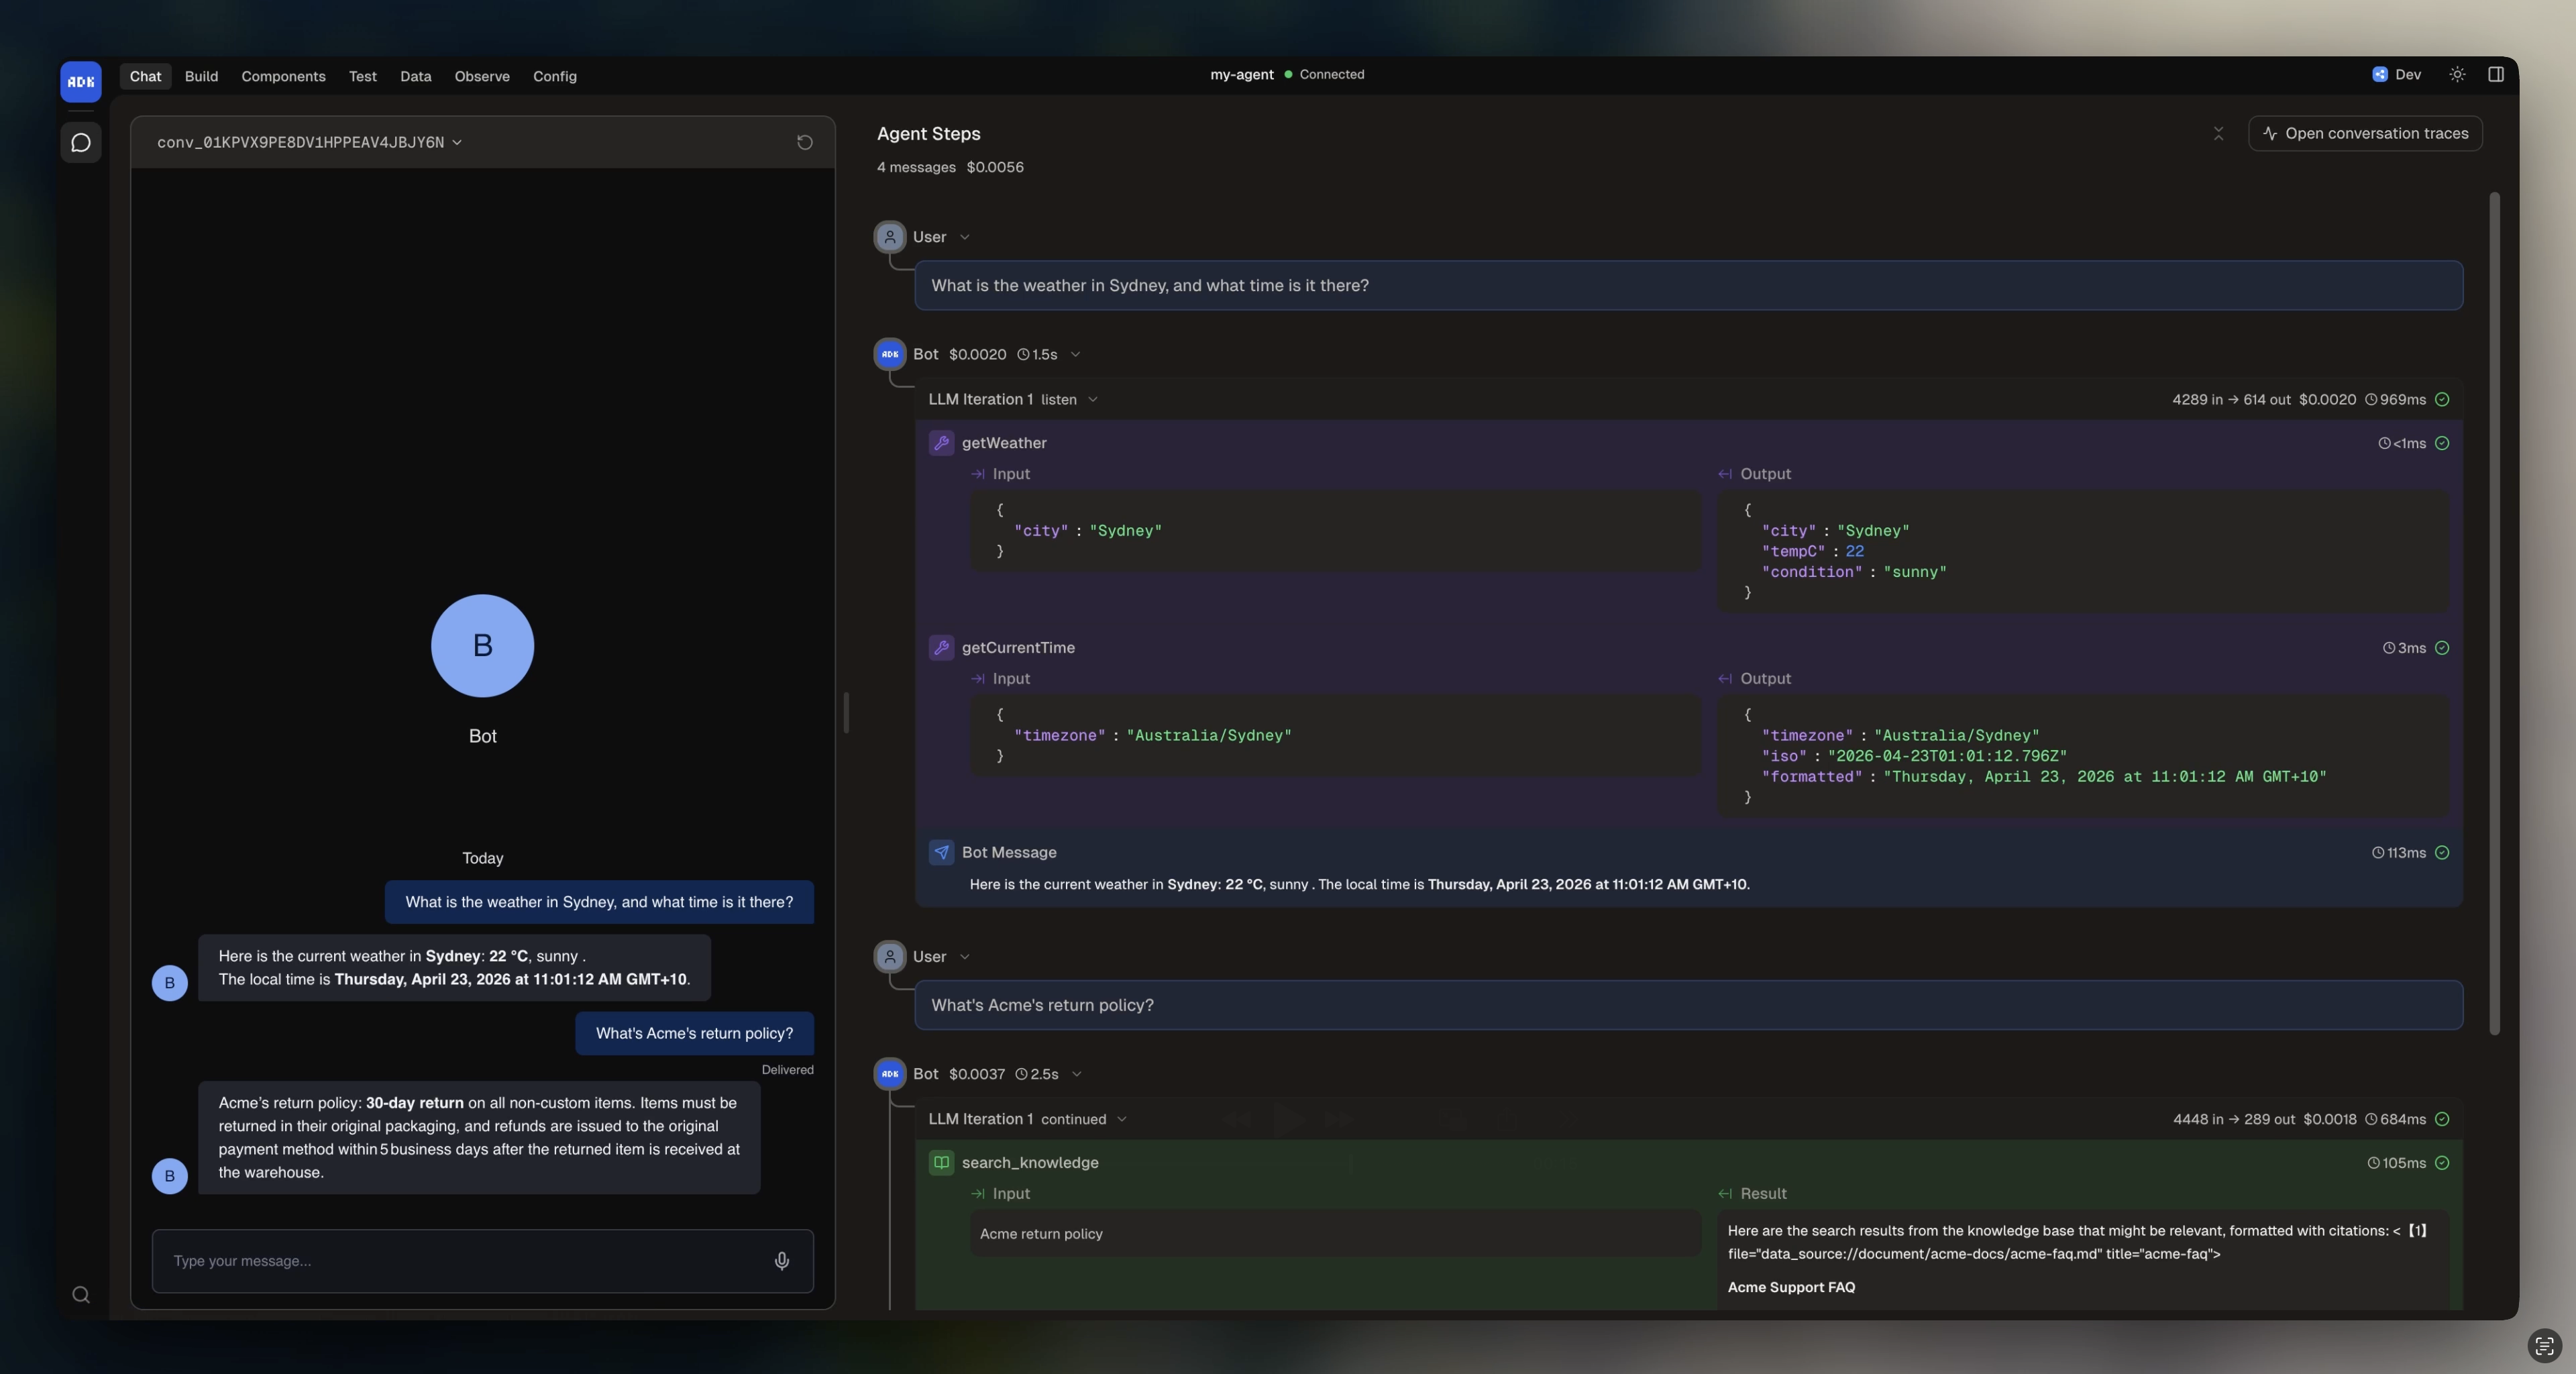Restart conversation with the refresh icon
Screen dimensions: 2576x1374
(x=804, y=143)
